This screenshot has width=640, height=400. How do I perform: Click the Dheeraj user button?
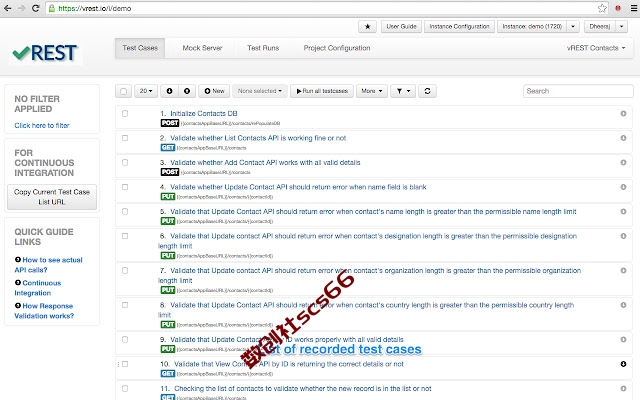600,27
